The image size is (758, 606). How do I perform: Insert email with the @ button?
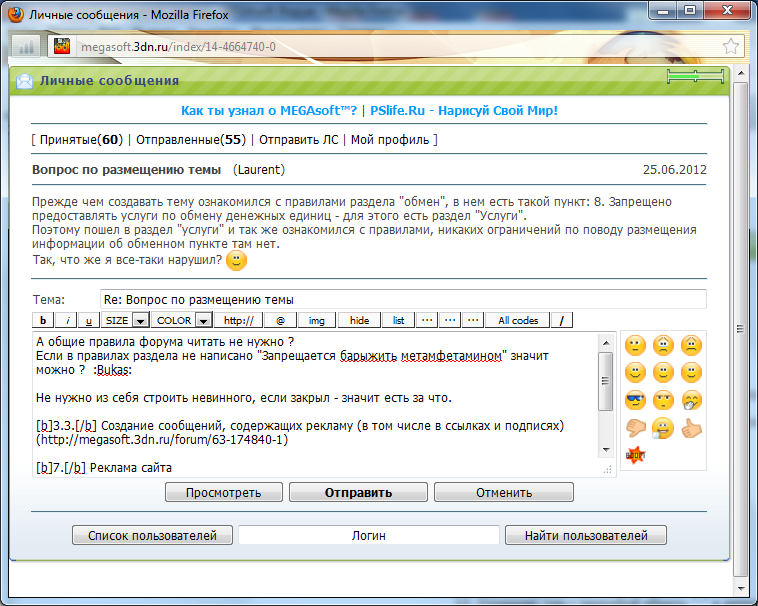pos(280,320)
